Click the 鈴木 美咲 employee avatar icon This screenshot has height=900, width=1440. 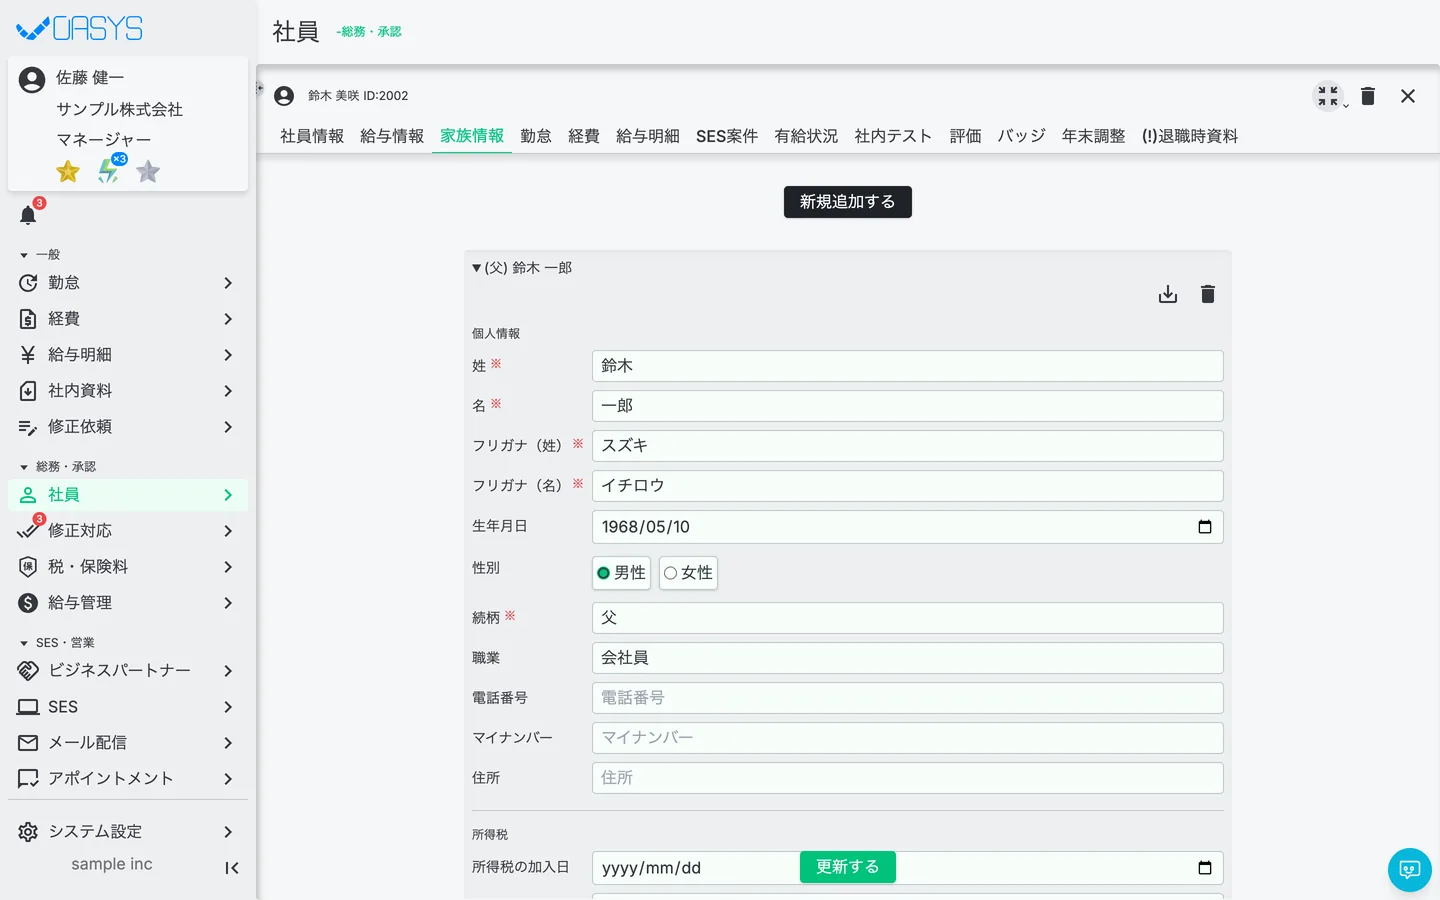(x=284, y=96)
